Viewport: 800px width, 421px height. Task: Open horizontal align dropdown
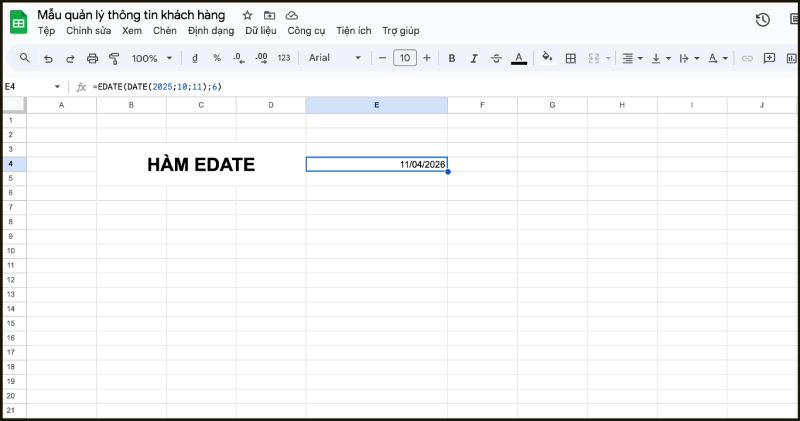633,59
